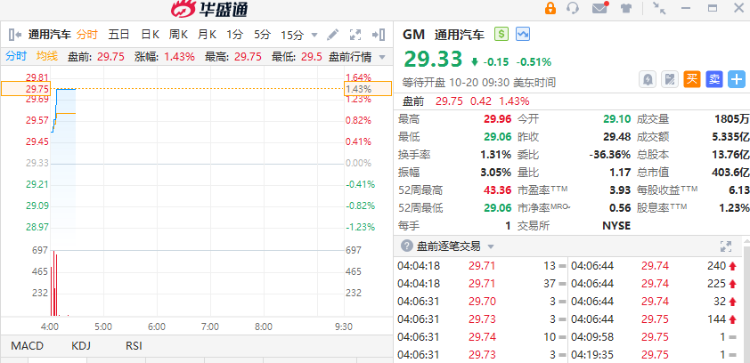Click the 1.43% marker on right axis
The height and width of the screenshot is (363, 750).
coord(368,89)
